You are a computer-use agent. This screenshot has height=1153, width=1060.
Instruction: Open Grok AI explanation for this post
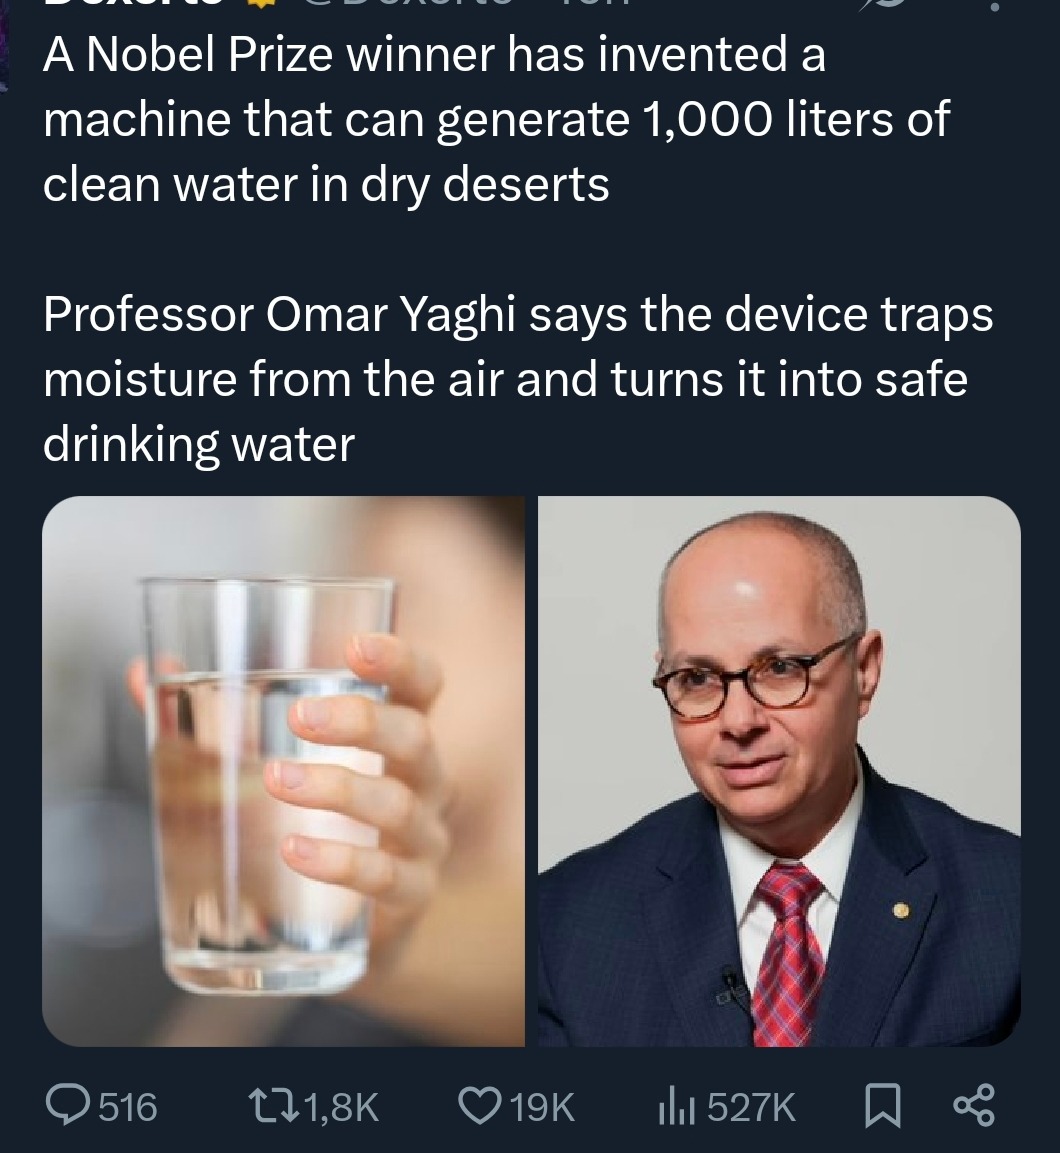(x=884, y=5)
